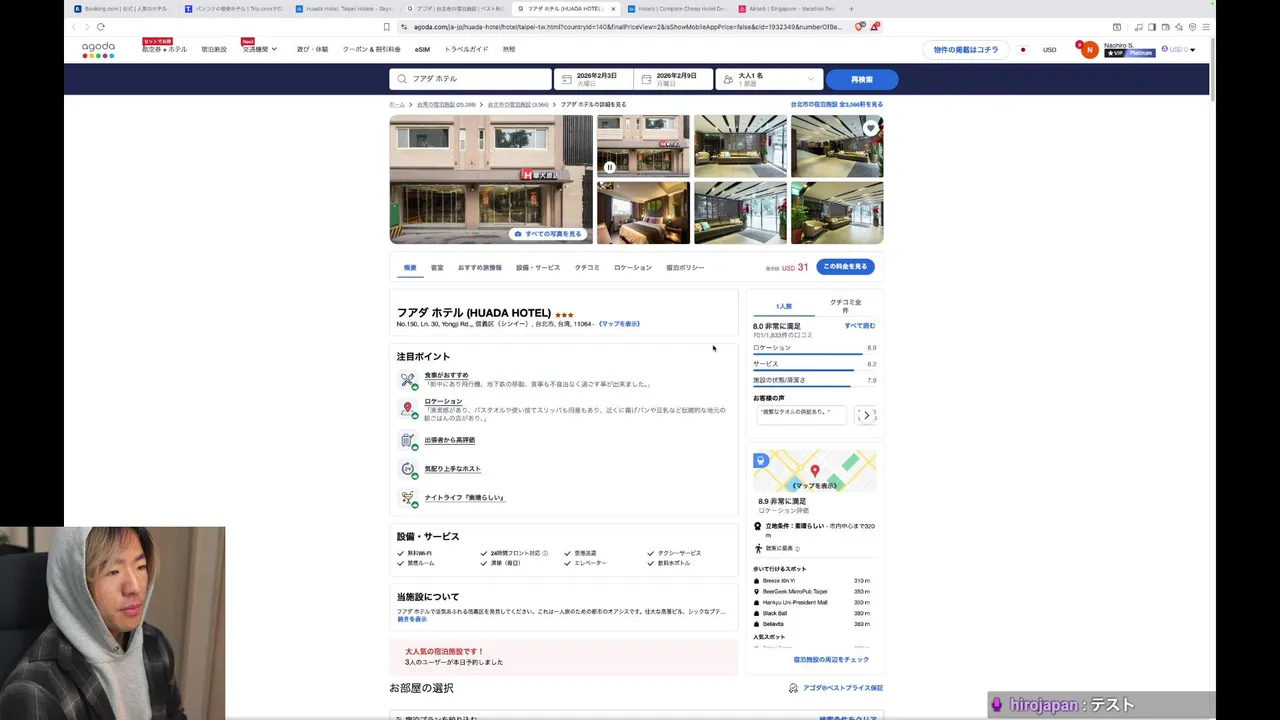Image resolution: width=1280 pixels, height=720 pixels.
Task: Open the Trip.com browser tab
Action: (233, 8)
